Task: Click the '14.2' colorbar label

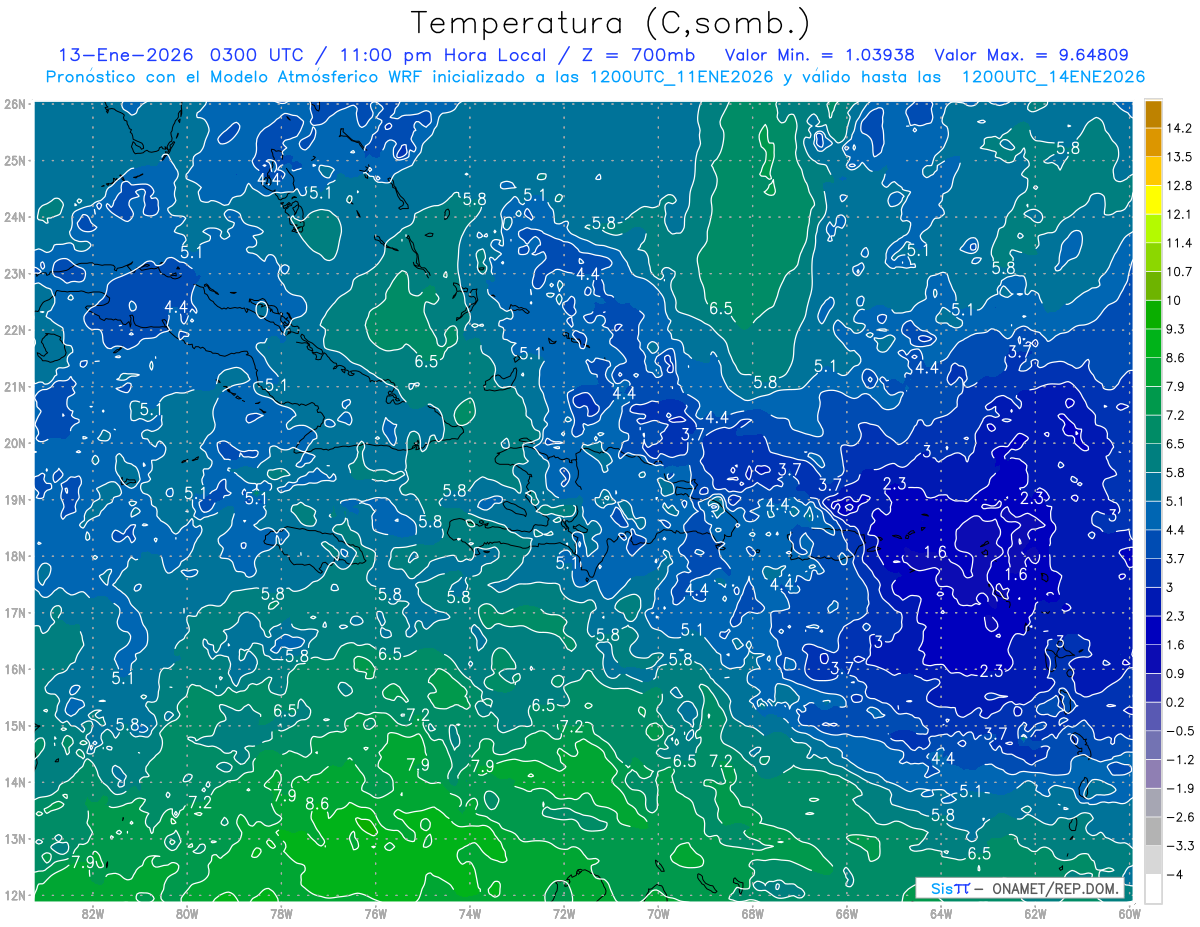Action: pyautogui.click(x=1179, y=128)
